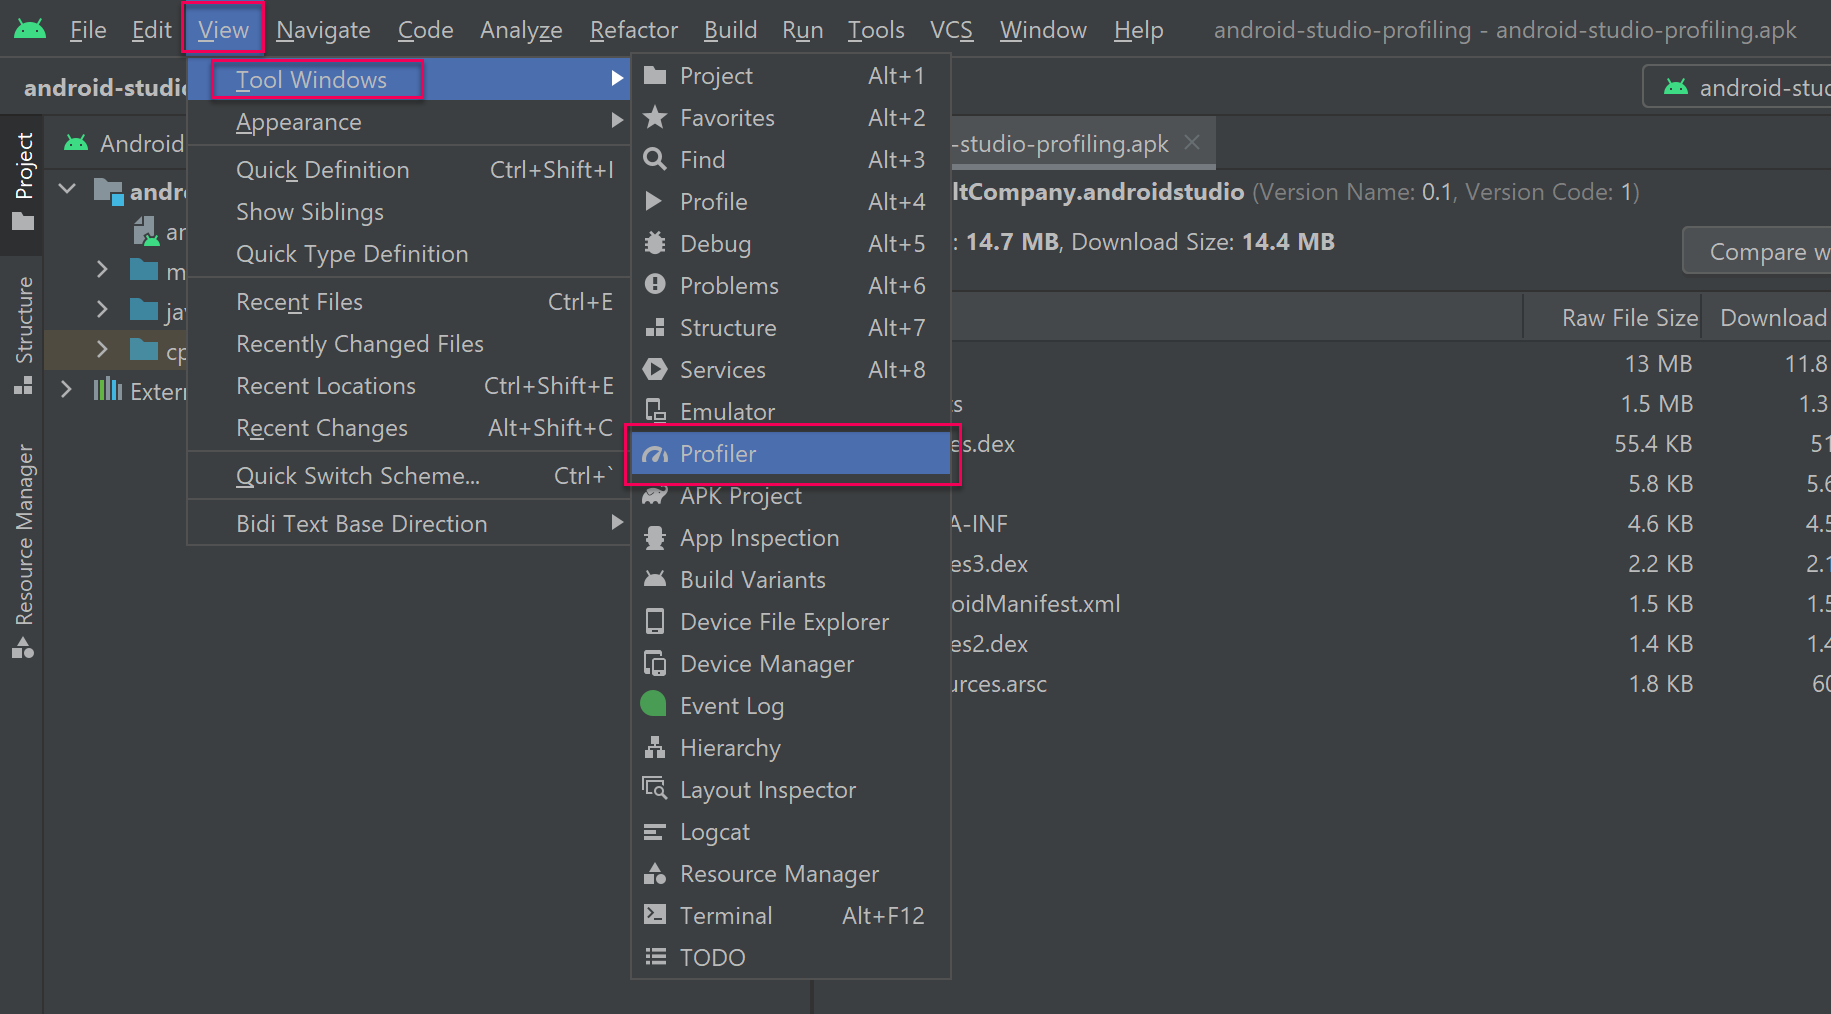
Task: Open the Logcat tool window icon
Action: point(655,832)
